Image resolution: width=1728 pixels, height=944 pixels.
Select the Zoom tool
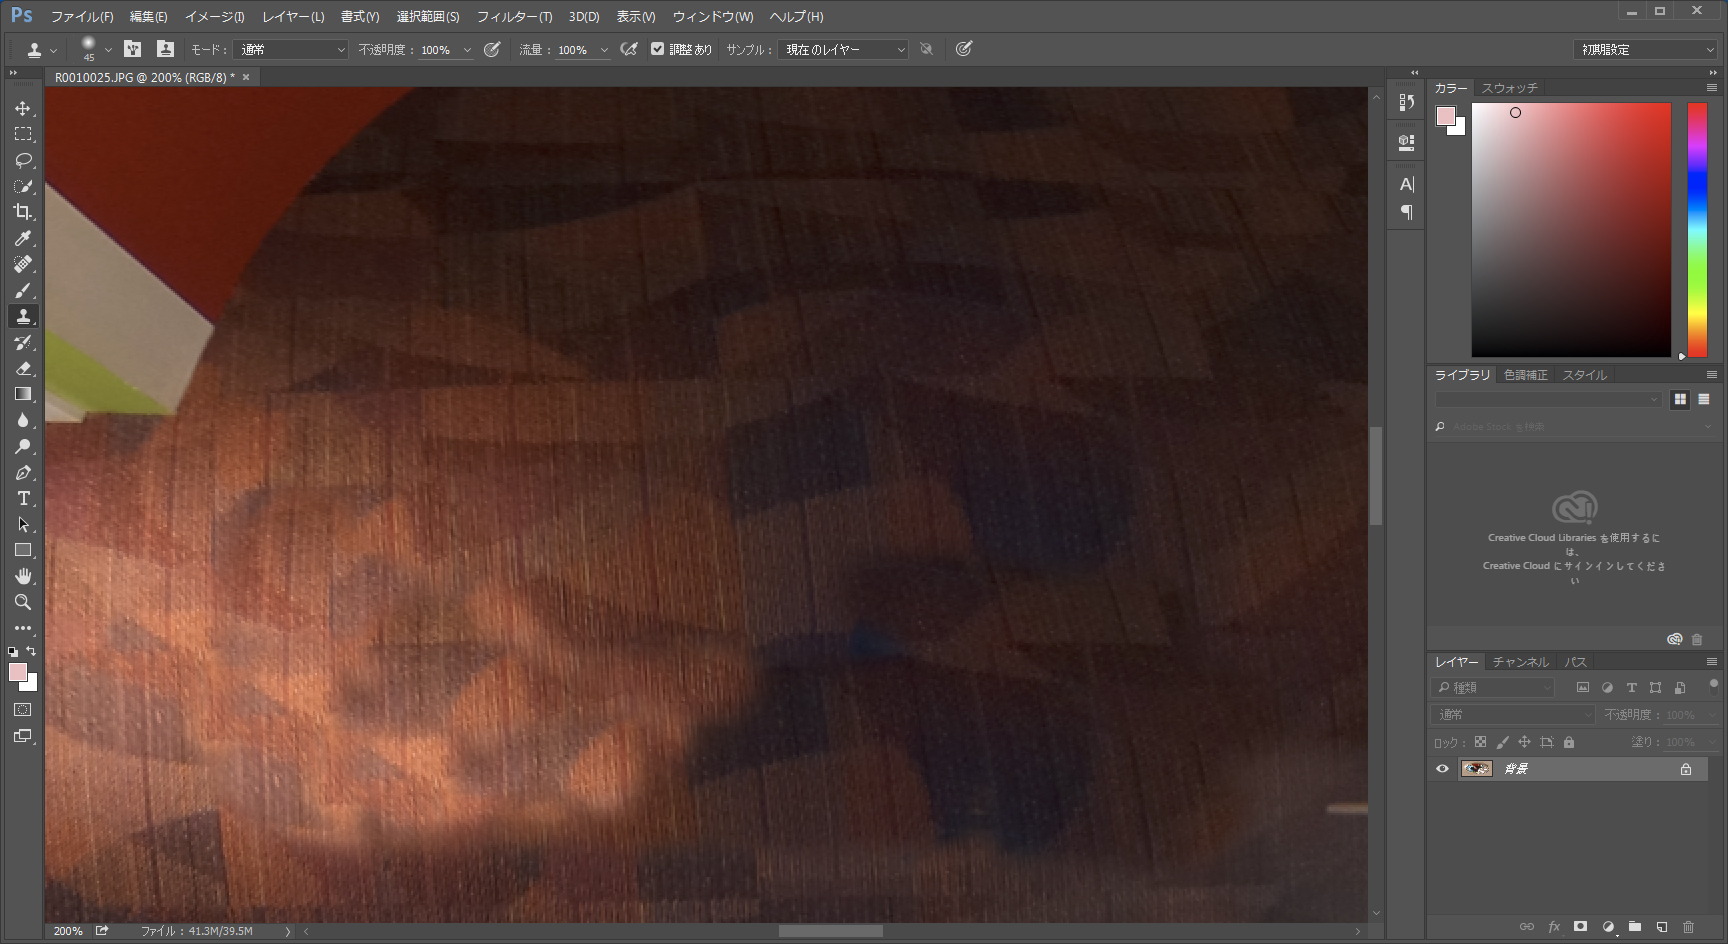[23, 602]
